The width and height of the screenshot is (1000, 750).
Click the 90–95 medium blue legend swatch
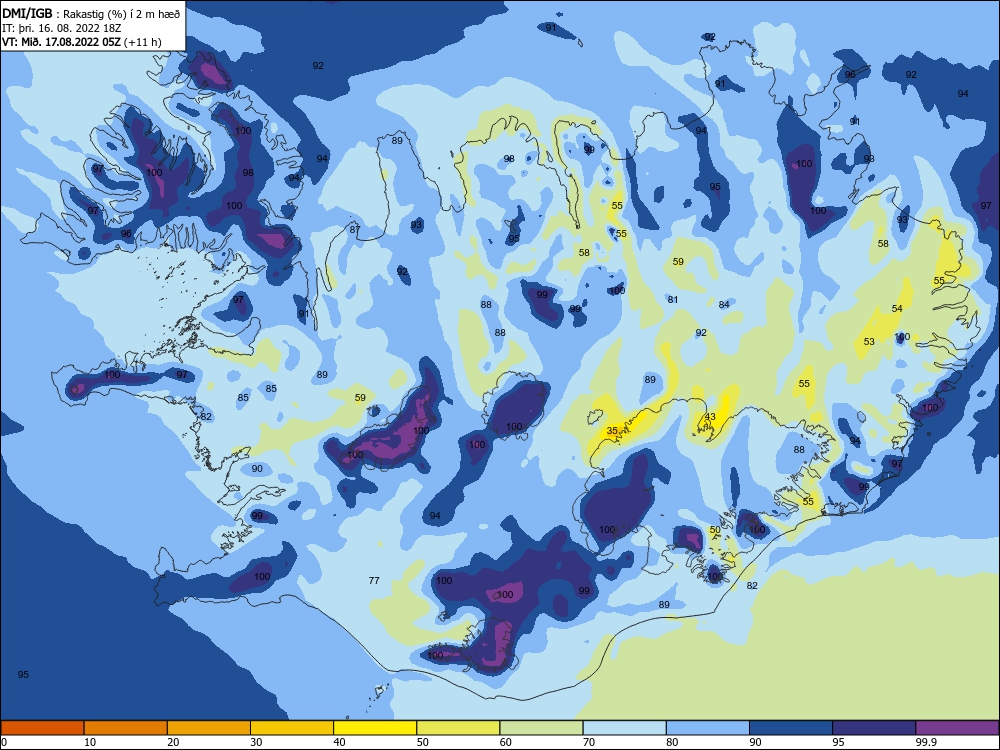point(791,728)
